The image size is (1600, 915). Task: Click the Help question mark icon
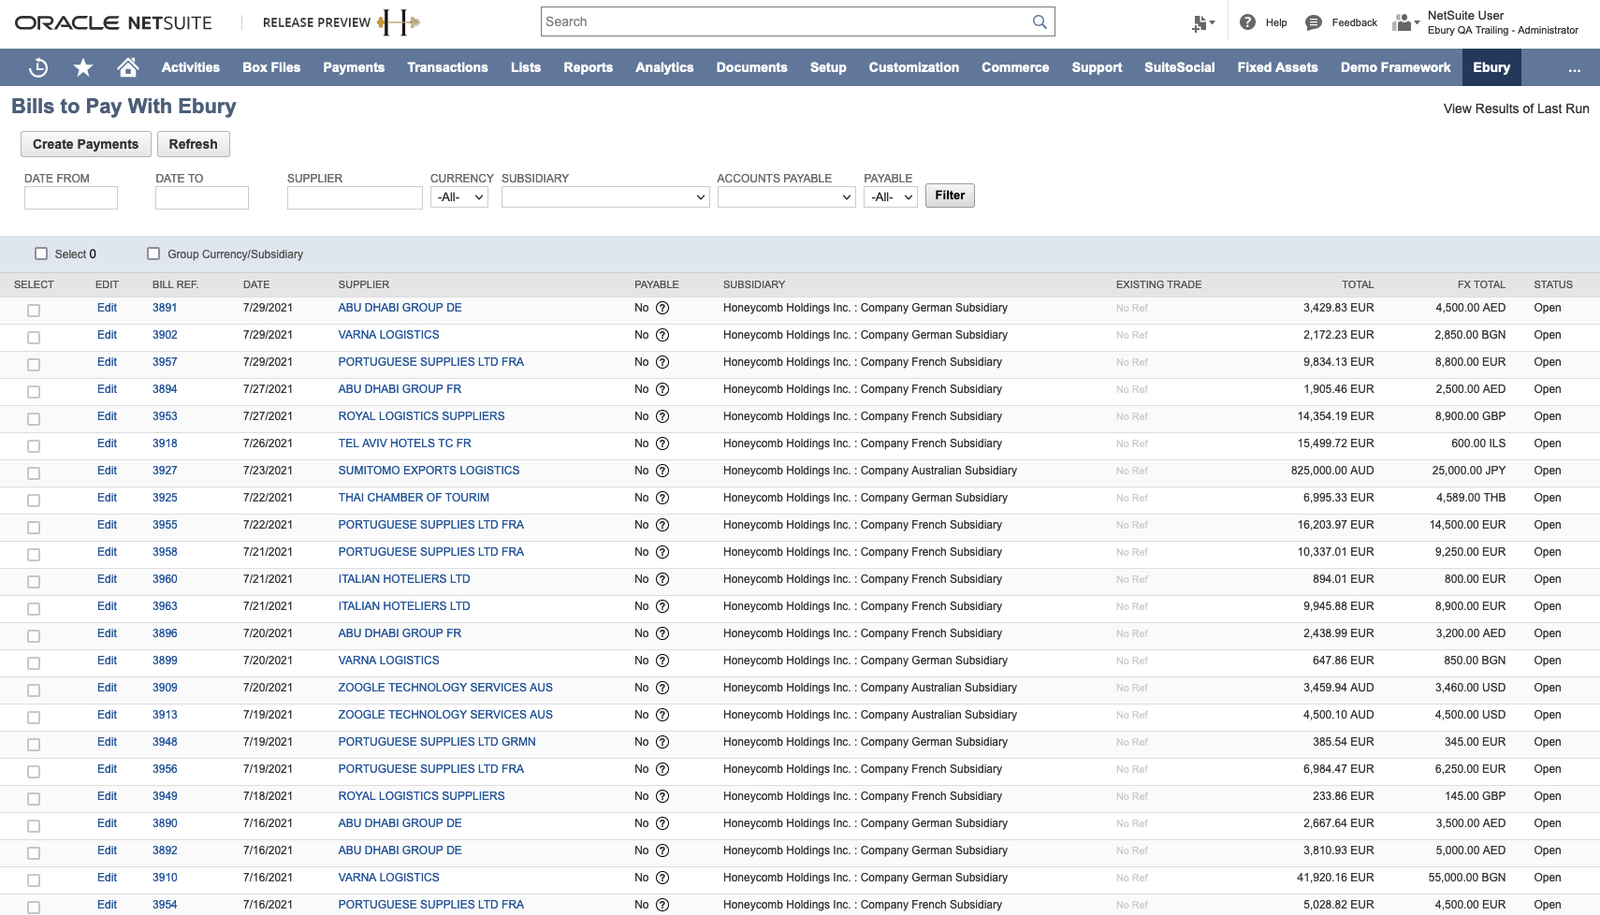click(1247, 22)
